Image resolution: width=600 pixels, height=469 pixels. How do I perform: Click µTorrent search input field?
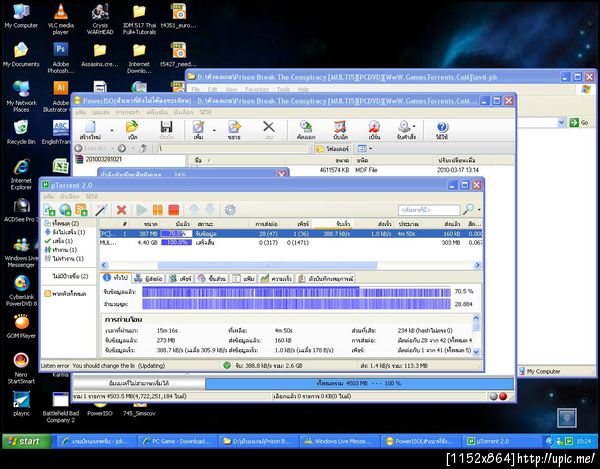(x=429, y=210)
